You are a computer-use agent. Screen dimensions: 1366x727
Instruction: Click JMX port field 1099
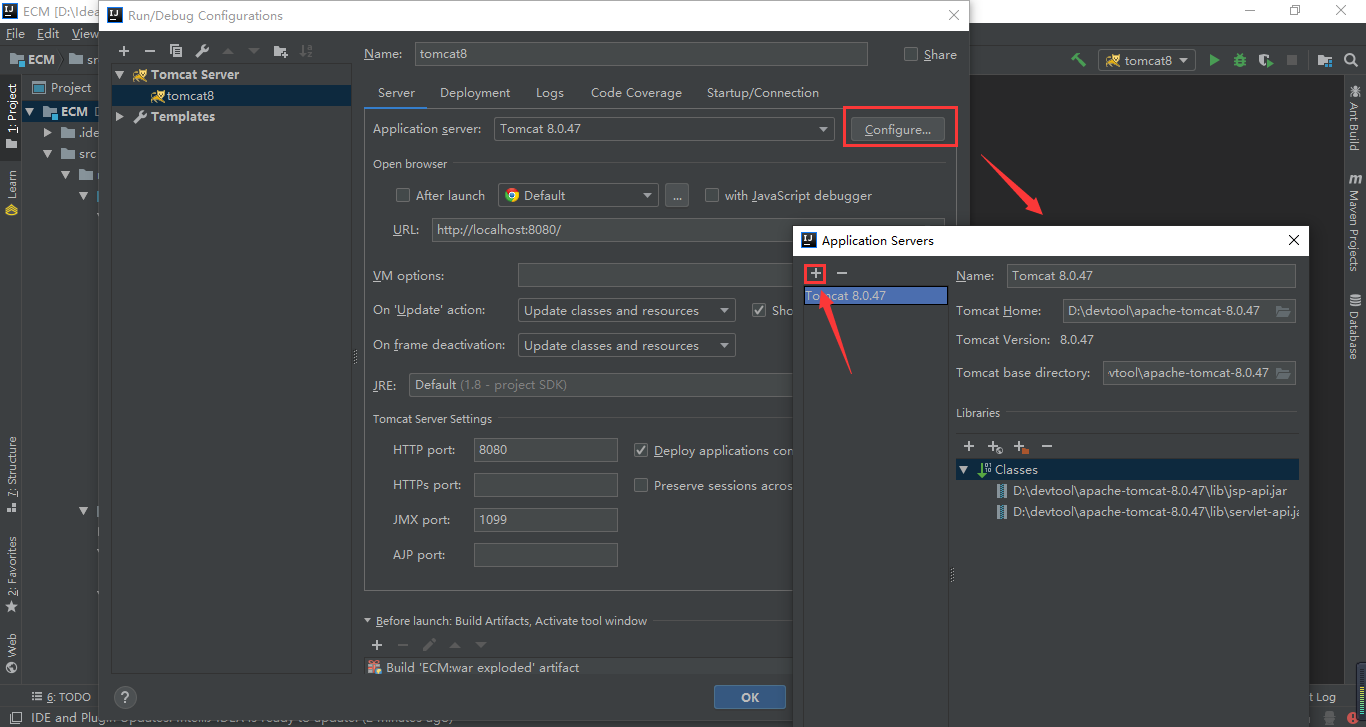(546, 520)
